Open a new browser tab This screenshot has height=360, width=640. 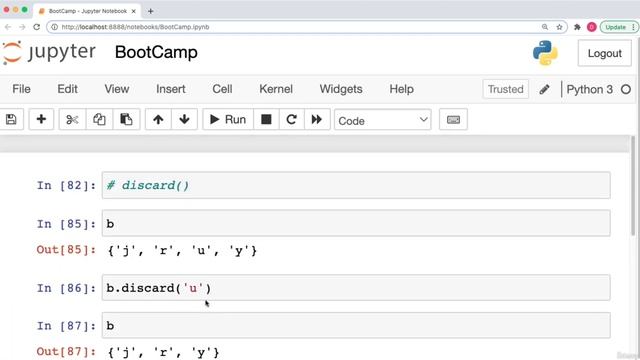tap(151, 11)
